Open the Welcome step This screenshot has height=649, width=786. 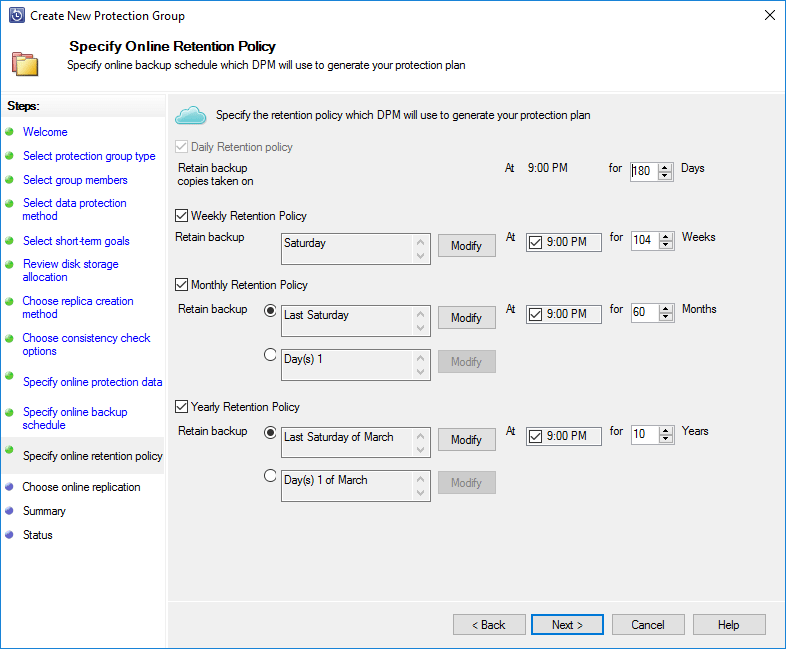tap(45, 132)
